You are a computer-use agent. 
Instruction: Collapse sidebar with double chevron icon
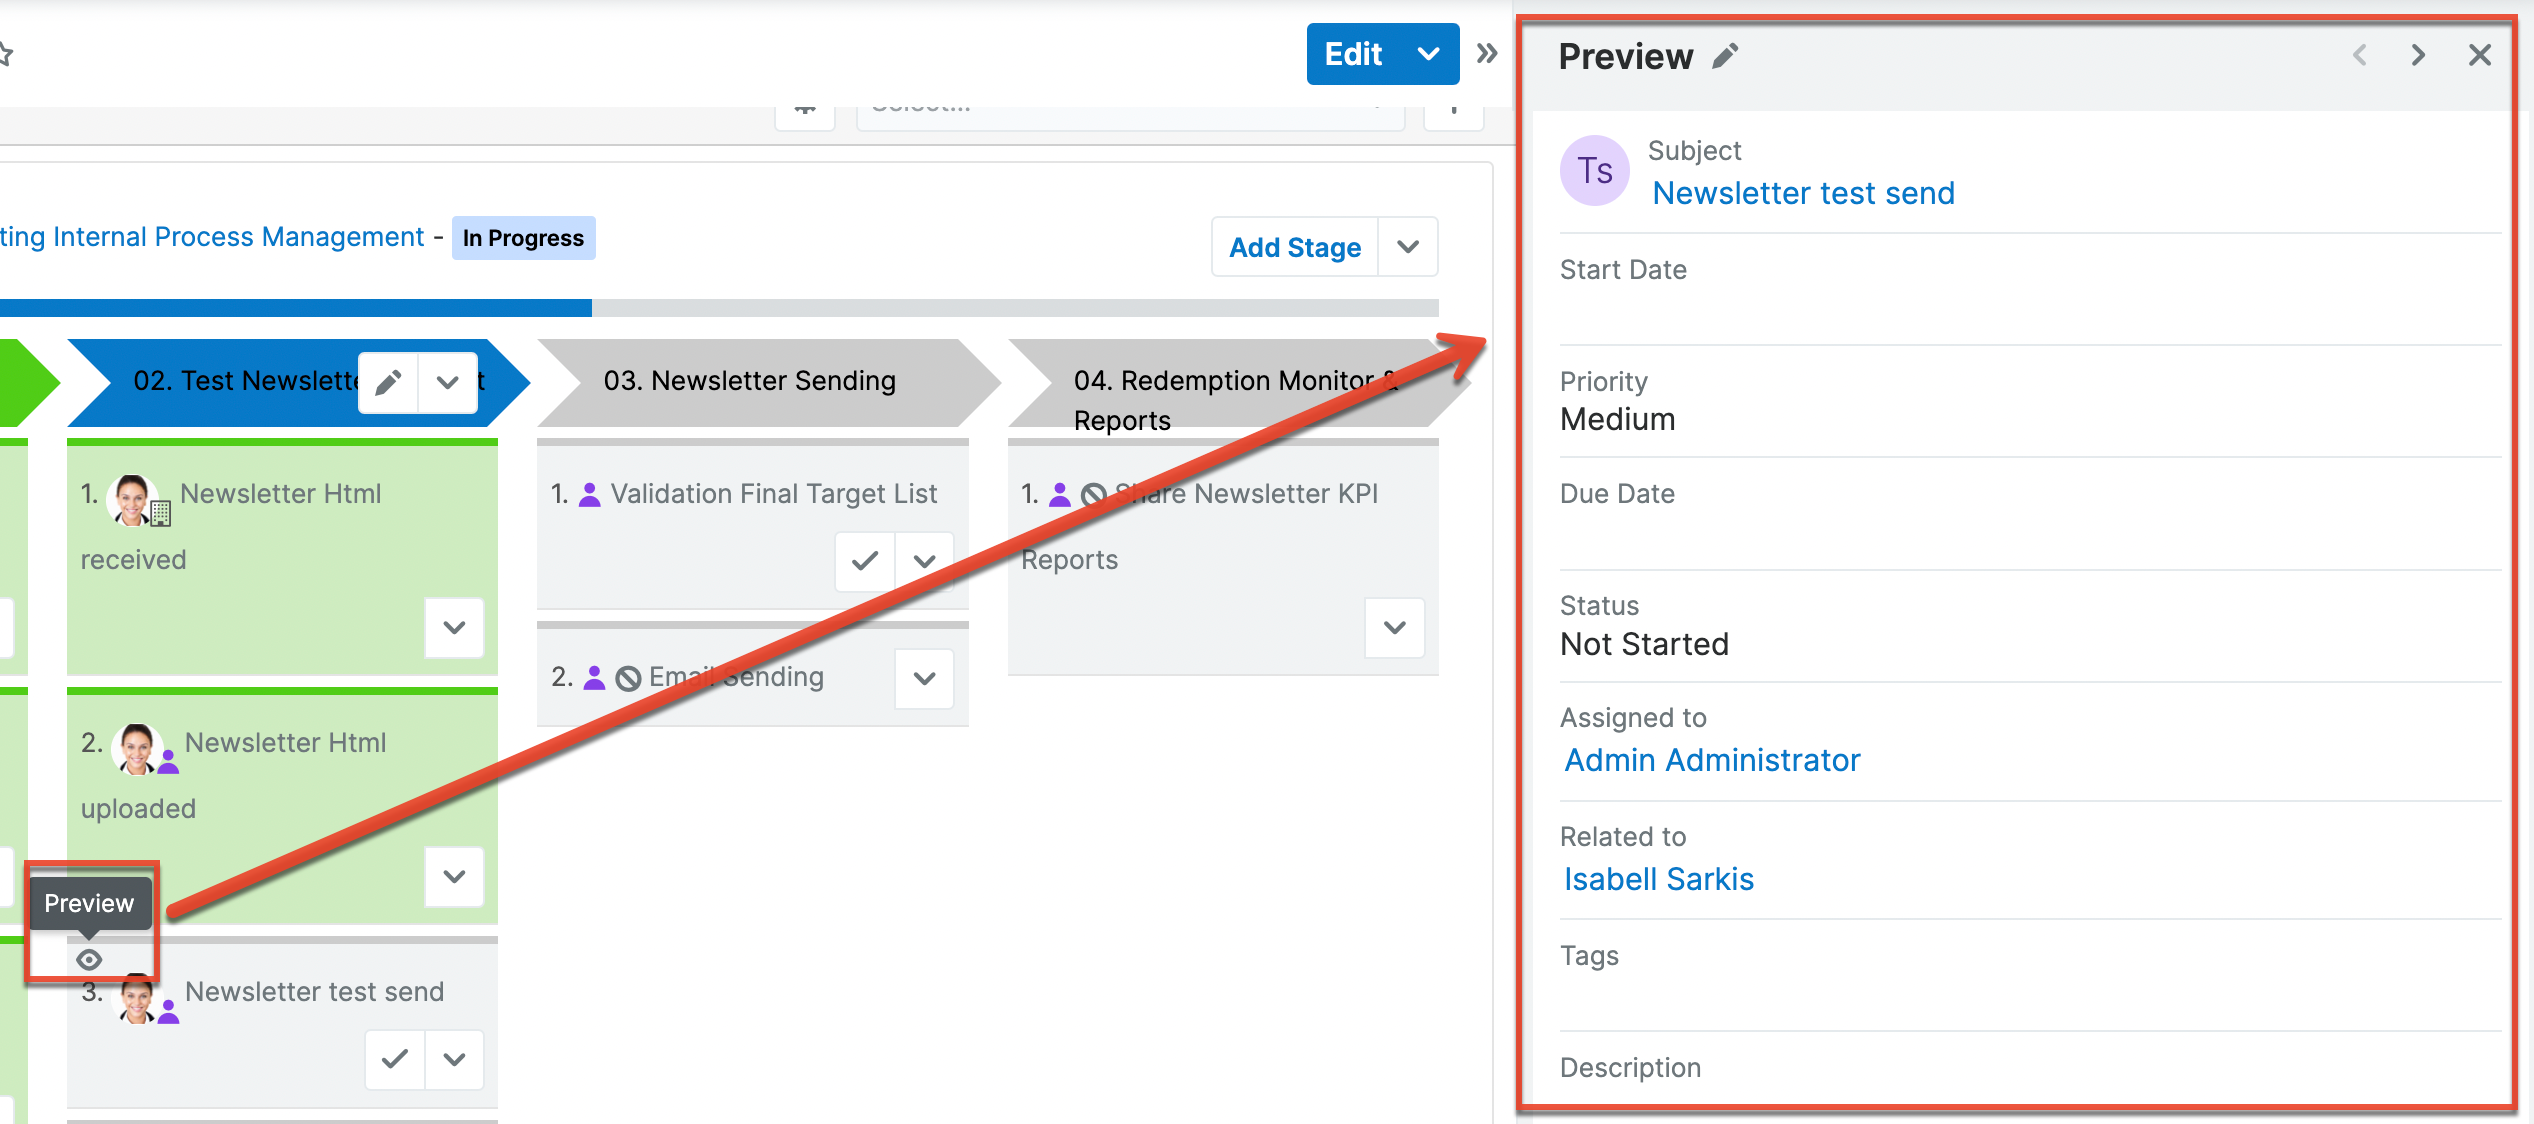1487,53
